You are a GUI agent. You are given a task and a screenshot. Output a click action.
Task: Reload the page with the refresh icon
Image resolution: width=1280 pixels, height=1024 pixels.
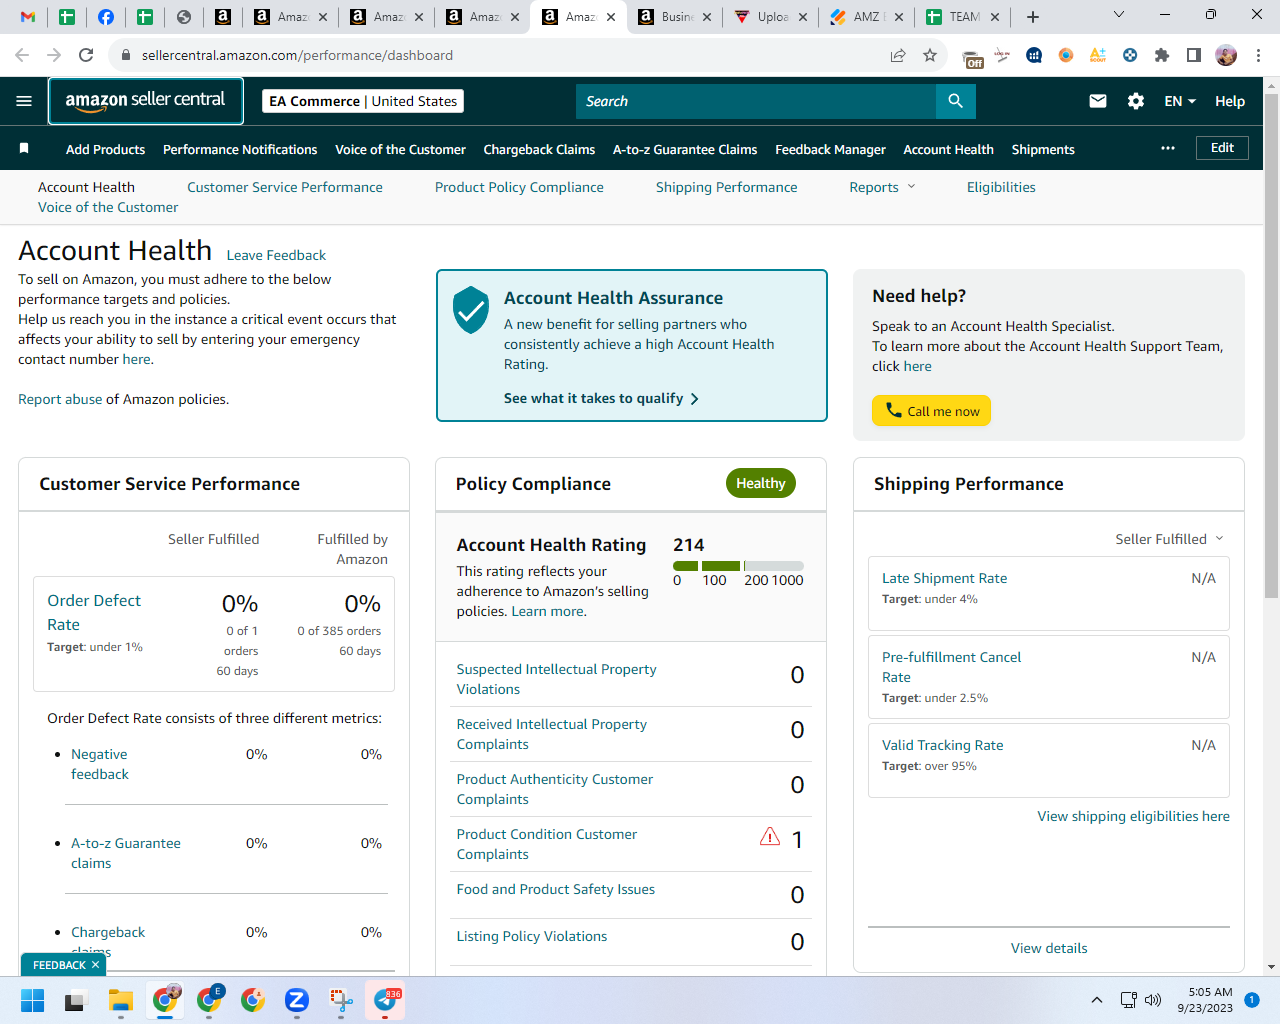(x=86, y=55)
